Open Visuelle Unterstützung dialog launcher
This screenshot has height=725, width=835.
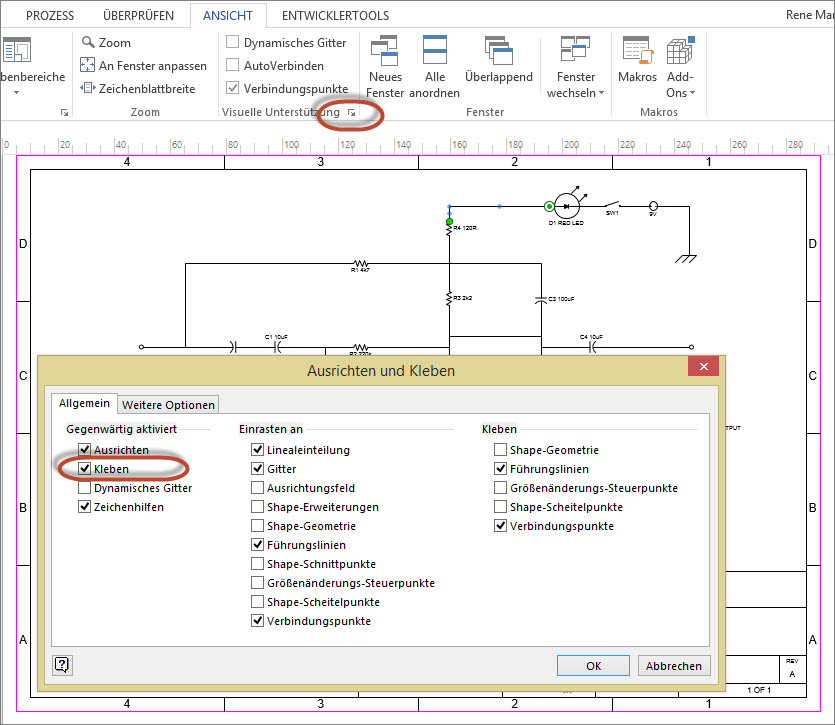pos(351,113)
